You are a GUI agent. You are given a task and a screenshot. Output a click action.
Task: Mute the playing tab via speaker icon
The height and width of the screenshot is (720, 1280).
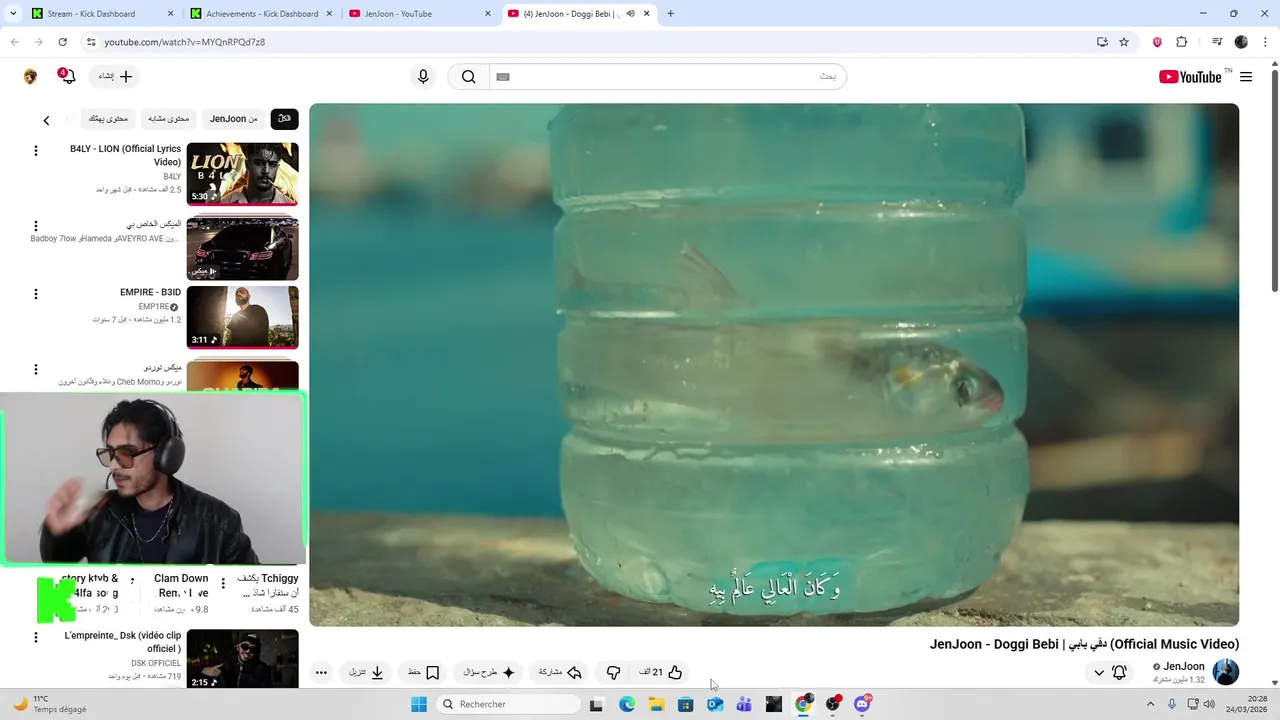coord(630,14)
